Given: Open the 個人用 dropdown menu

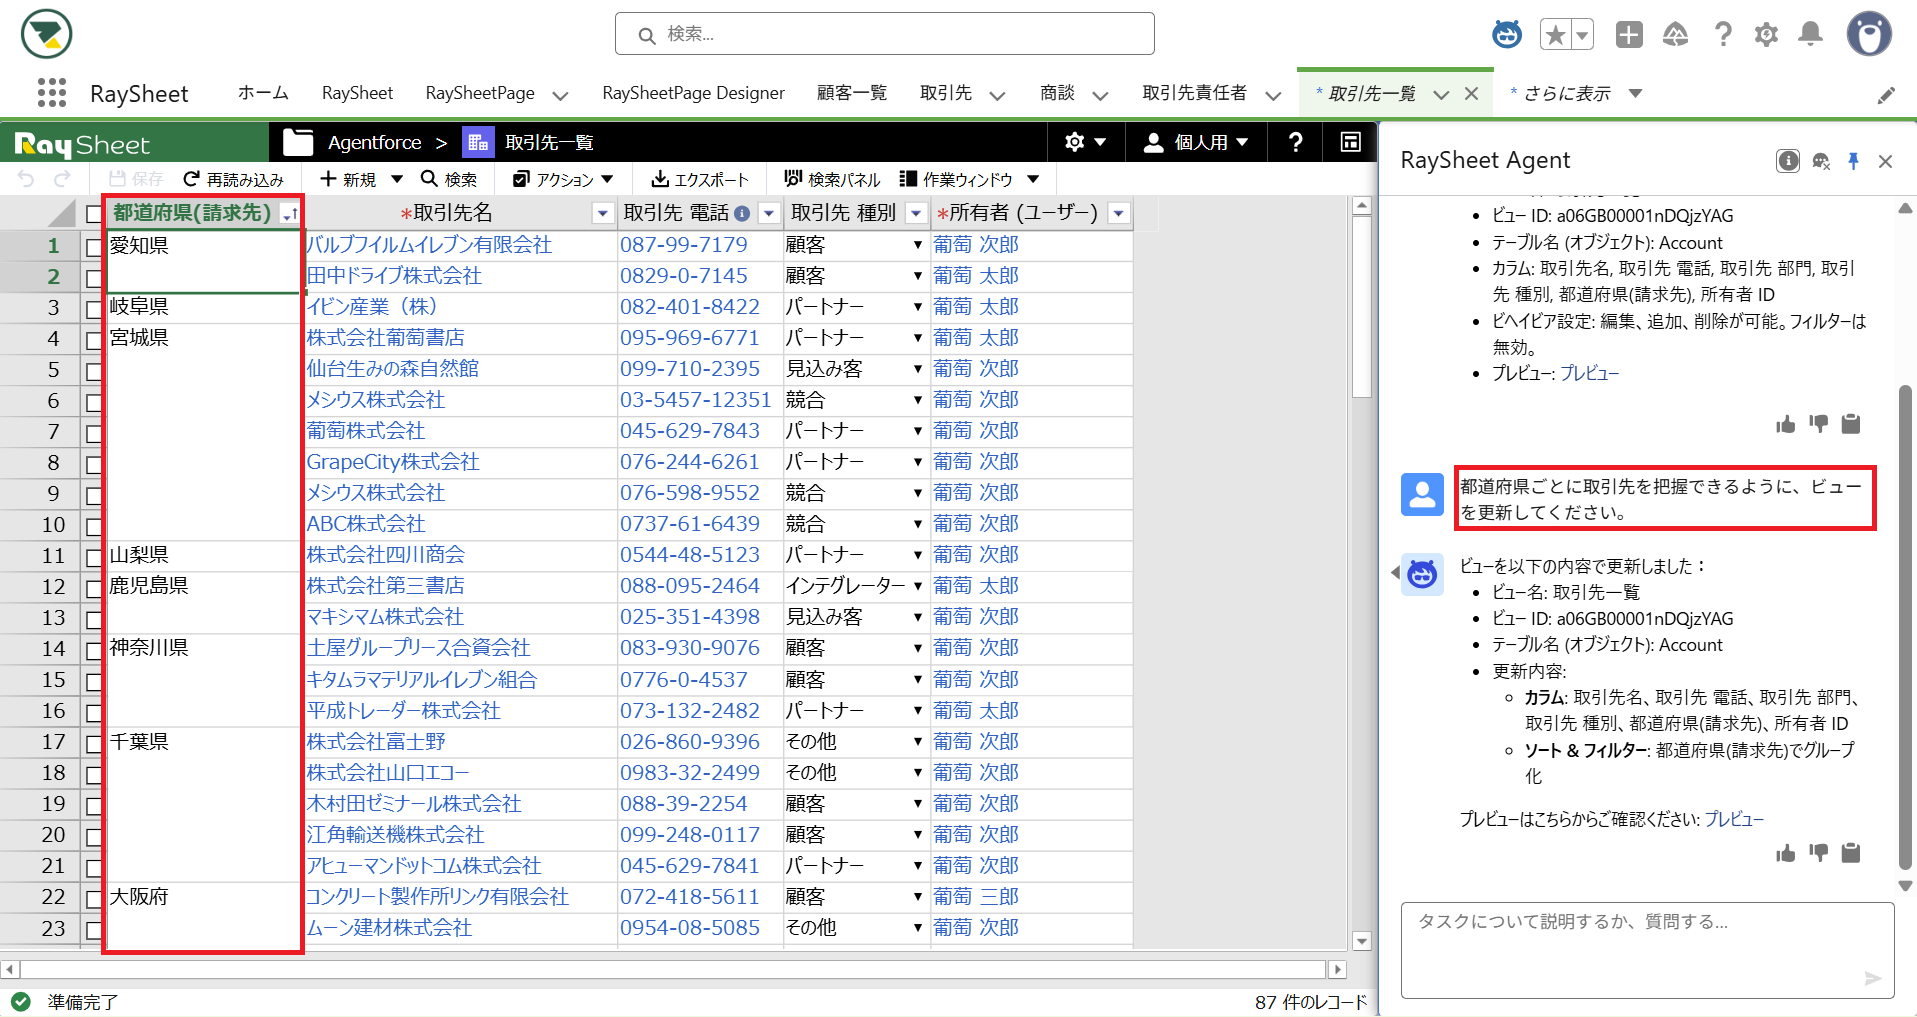Looking at the screenshot, I should point(1196,142).
